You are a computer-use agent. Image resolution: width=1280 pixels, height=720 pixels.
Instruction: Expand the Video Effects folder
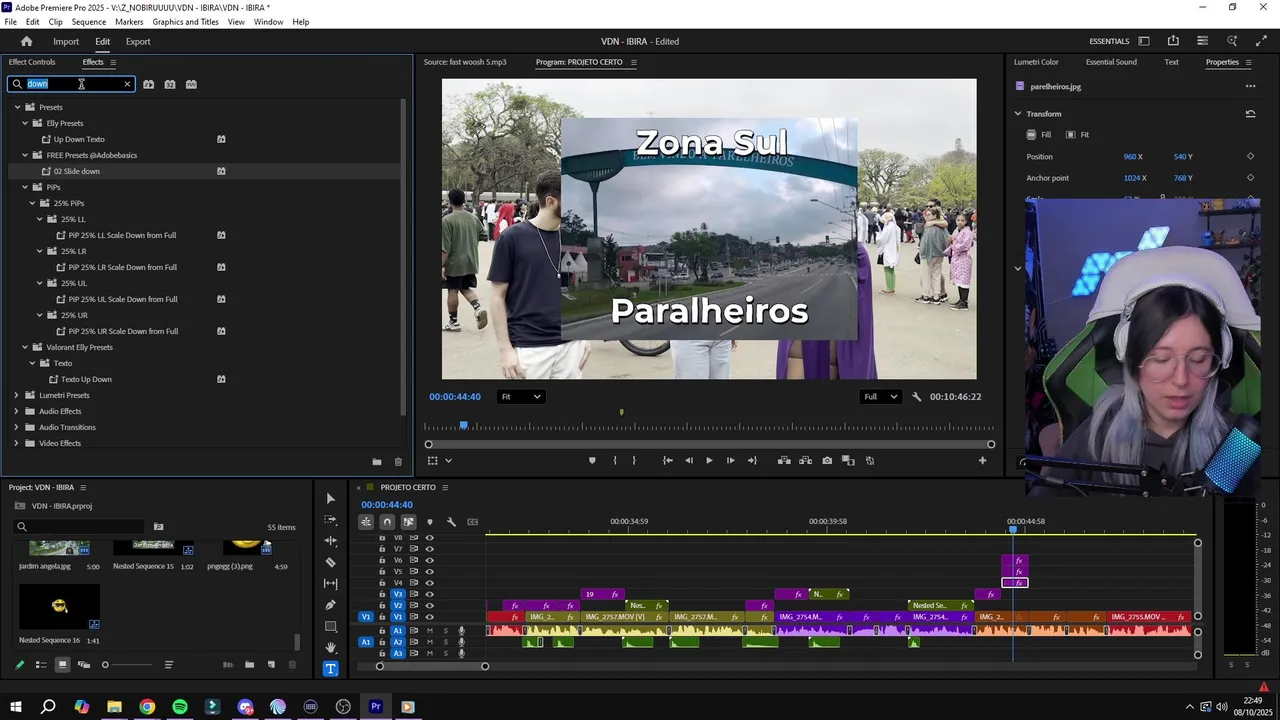[x=16, y=443]
